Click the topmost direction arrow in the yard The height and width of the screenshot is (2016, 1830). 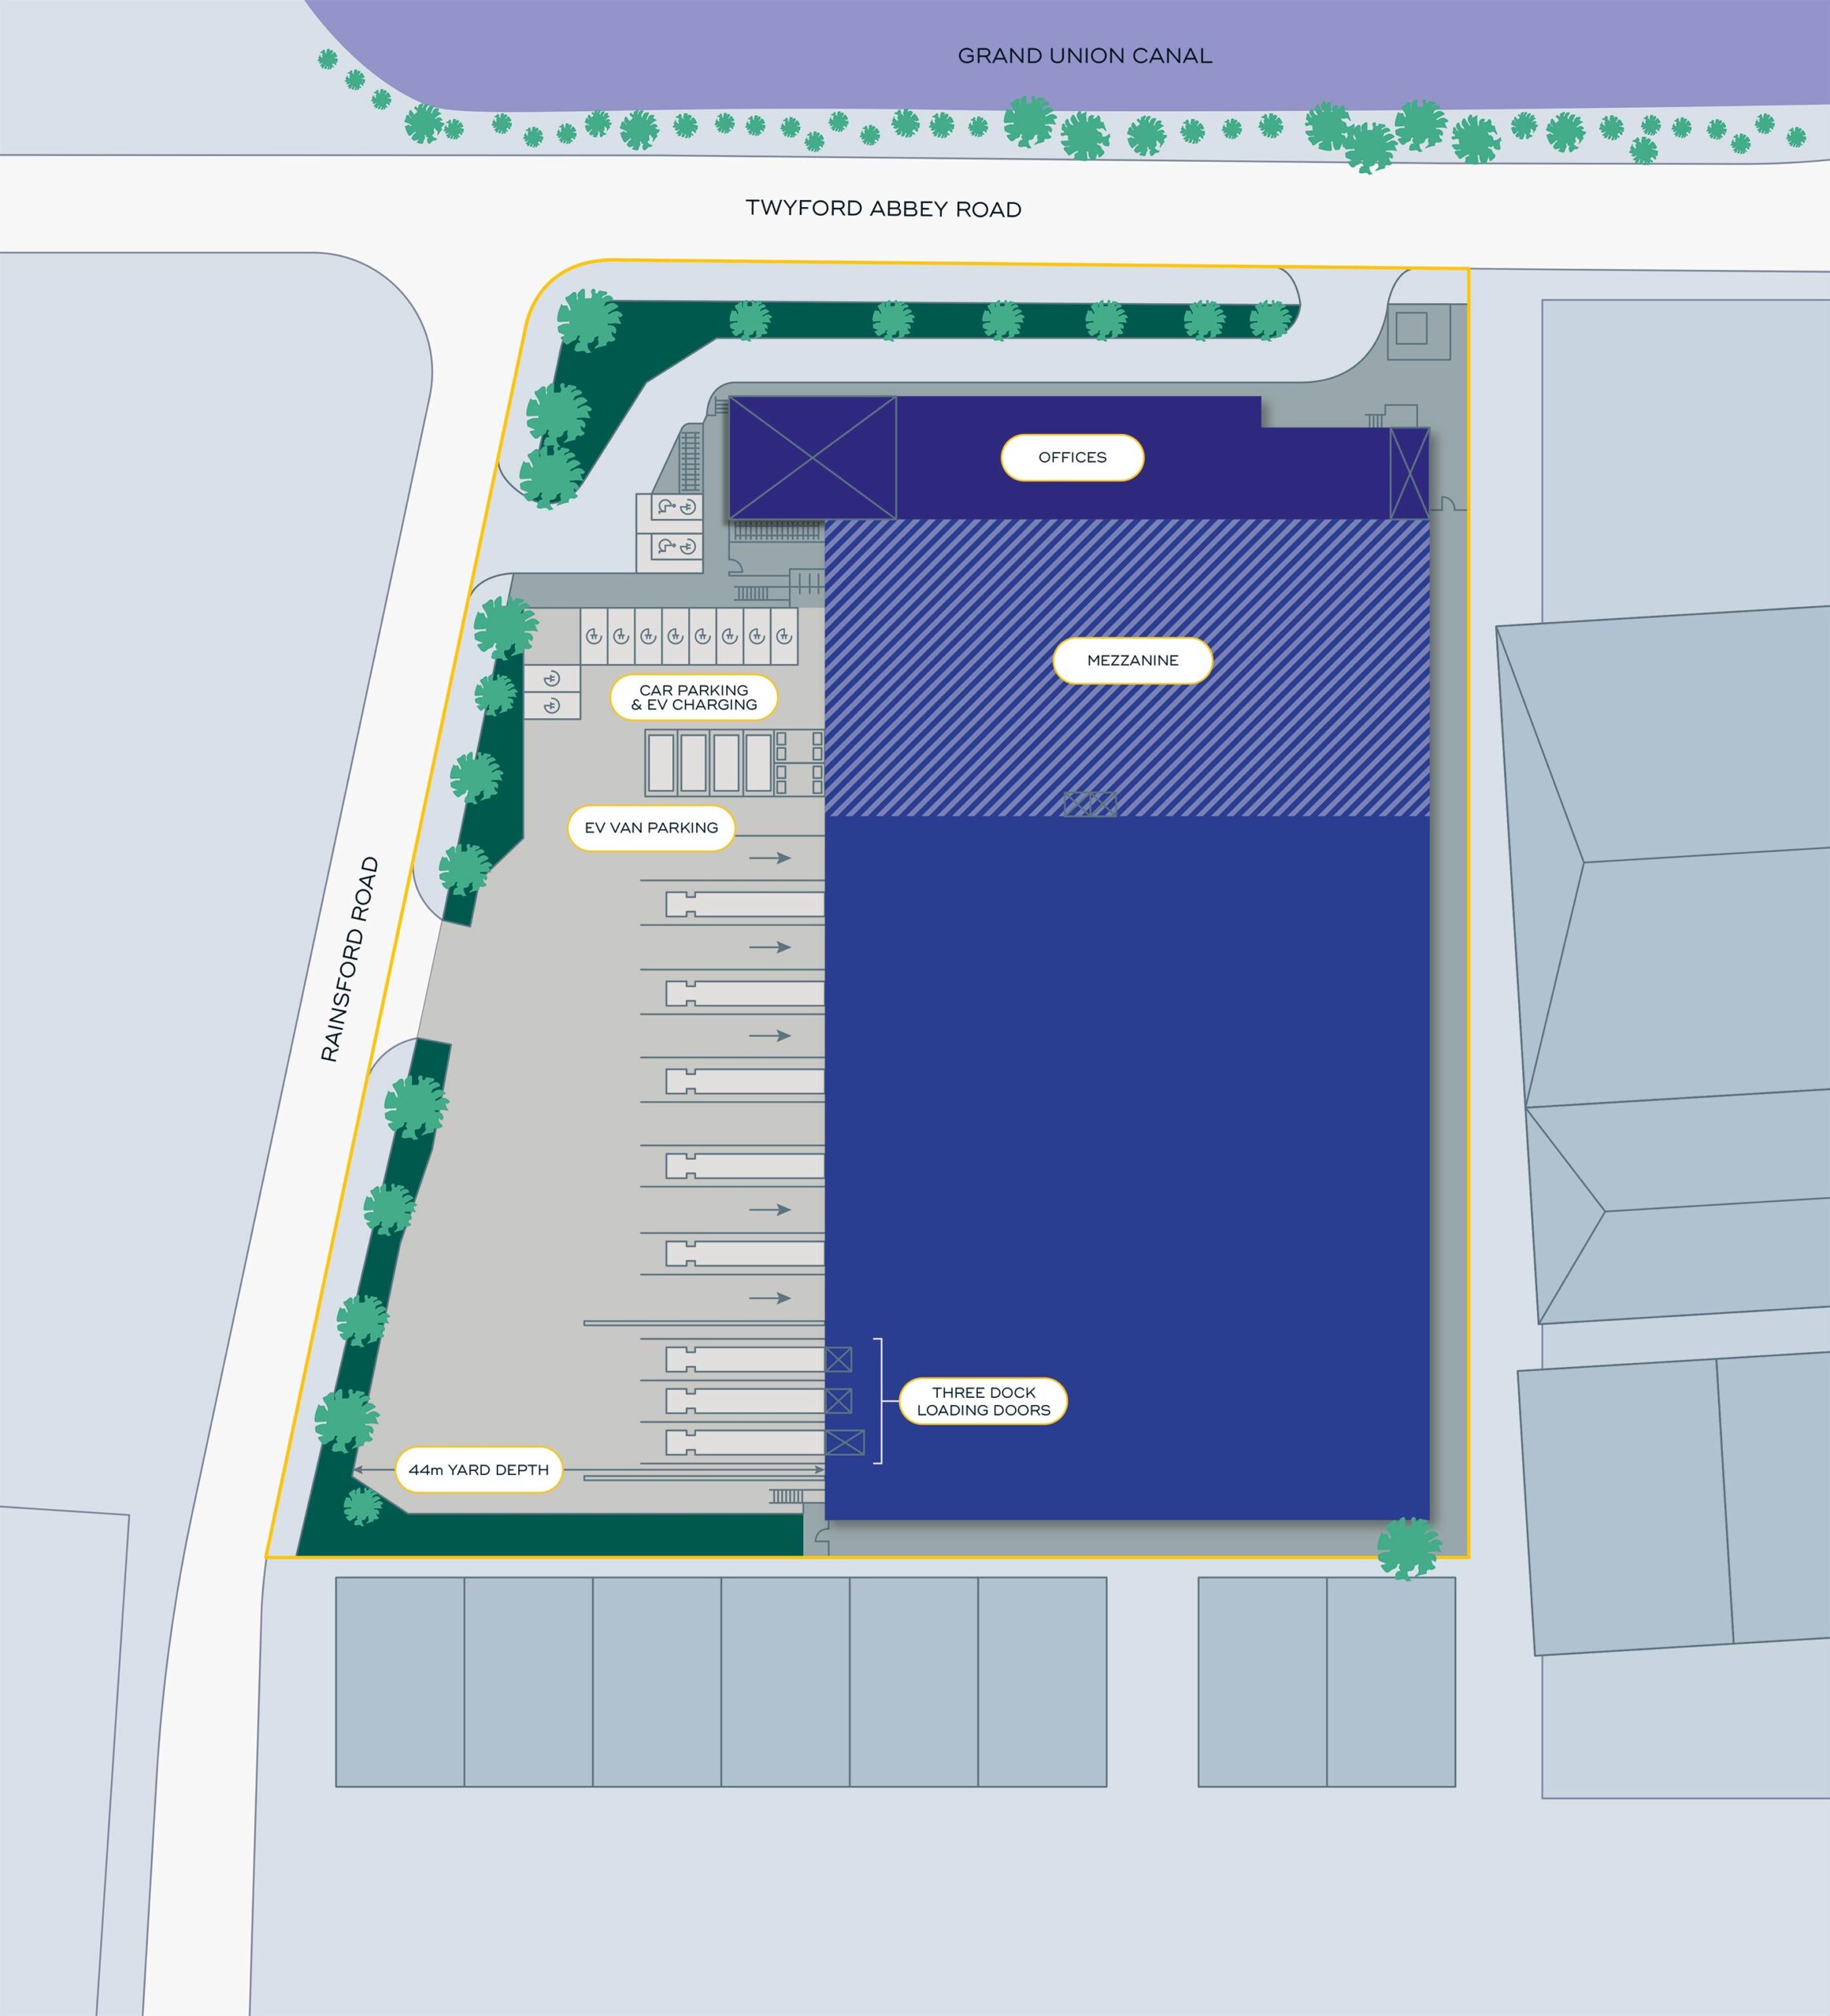tap(769, 858)
